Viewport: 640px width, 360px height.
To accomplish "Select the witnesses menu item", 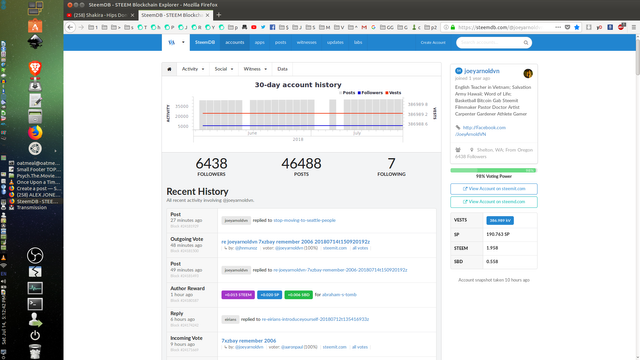I will [307, 42].
